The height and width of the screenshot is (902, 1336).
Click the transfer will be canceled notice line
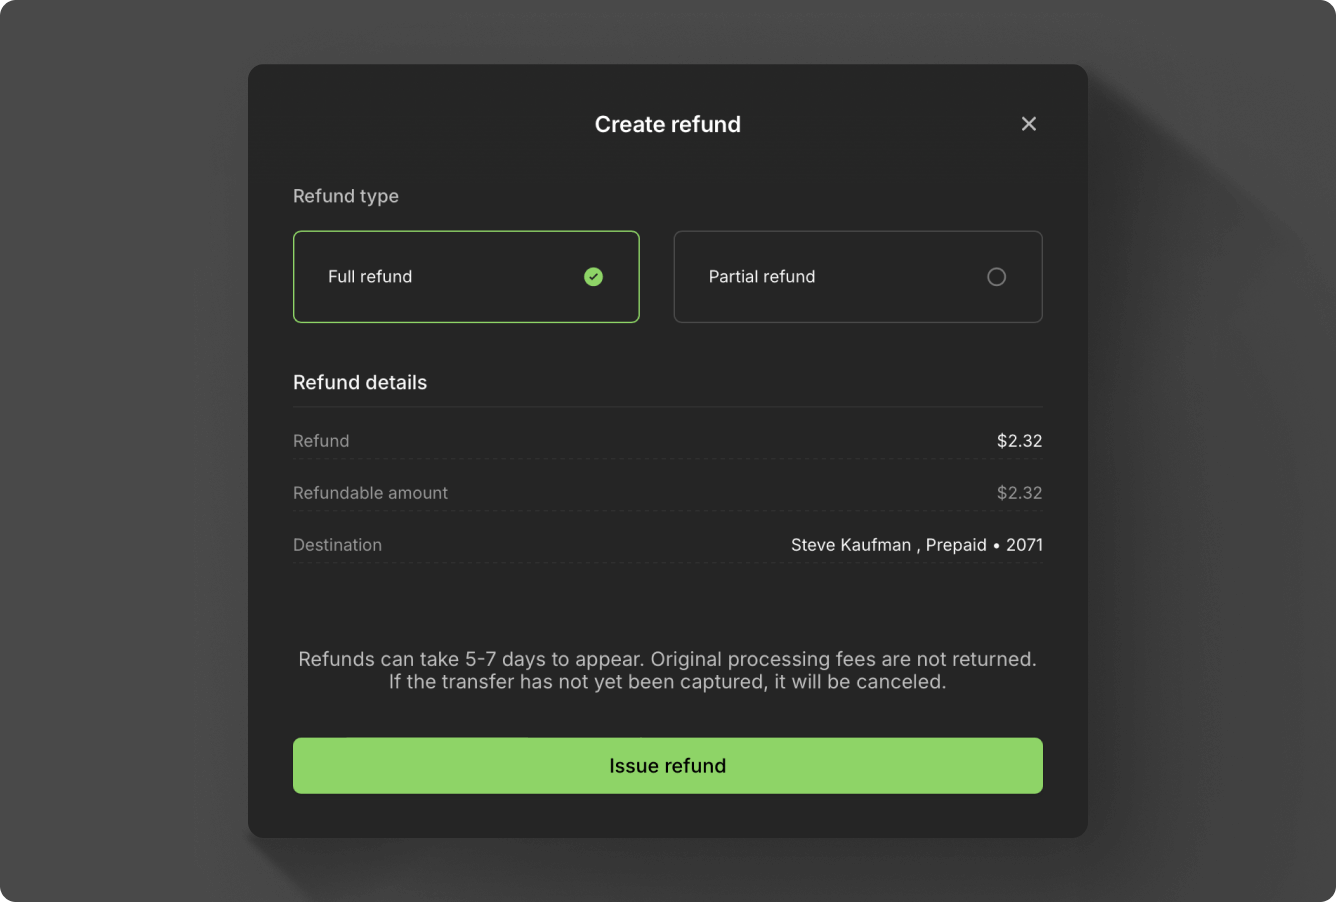[668, 682]
